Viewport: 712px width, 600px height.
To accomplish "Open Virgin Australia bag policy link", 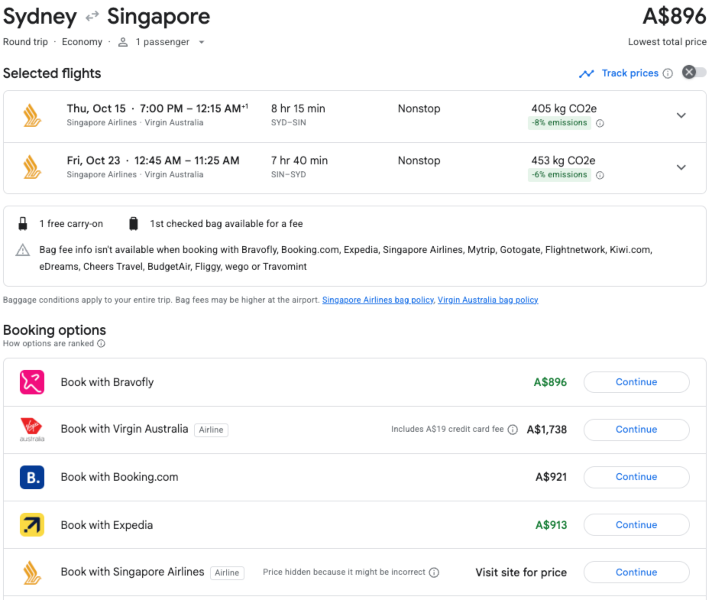I will 488,300.
